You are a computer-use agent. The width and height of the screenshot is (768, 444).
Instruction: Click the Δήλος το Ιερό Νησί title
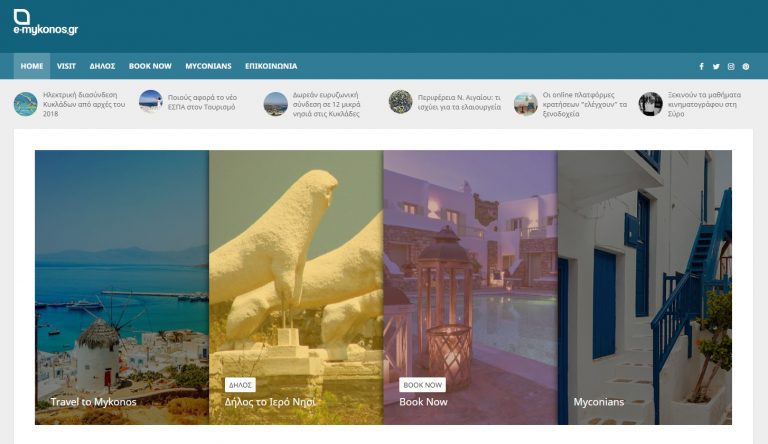270,402
